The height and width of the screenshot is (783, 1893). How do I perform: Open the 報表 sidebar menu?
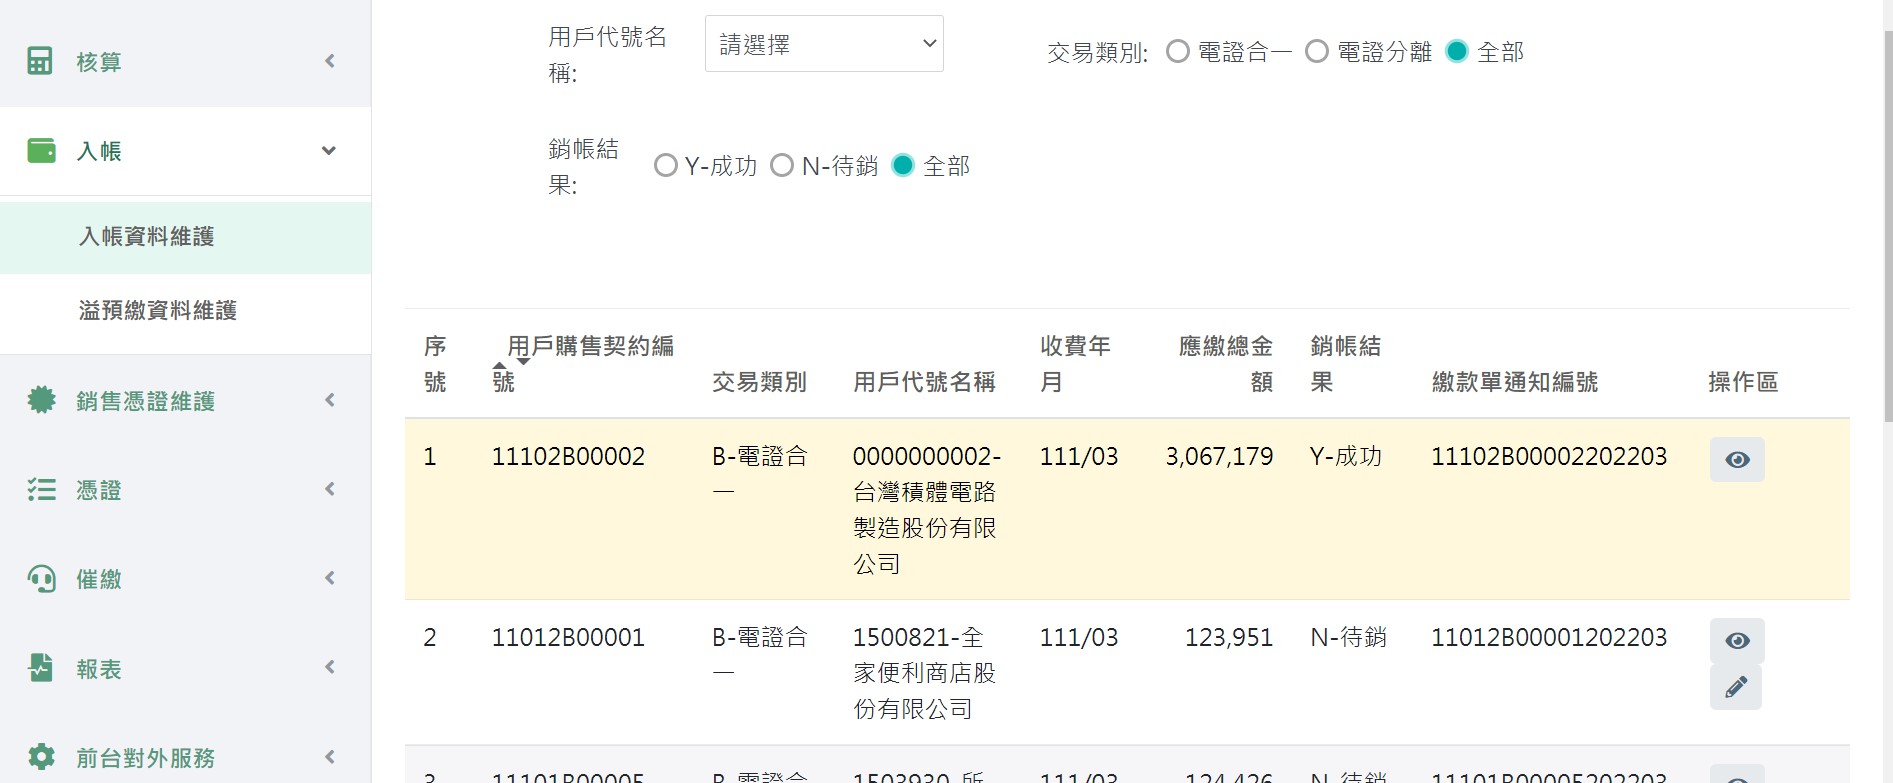click(185, 668)
